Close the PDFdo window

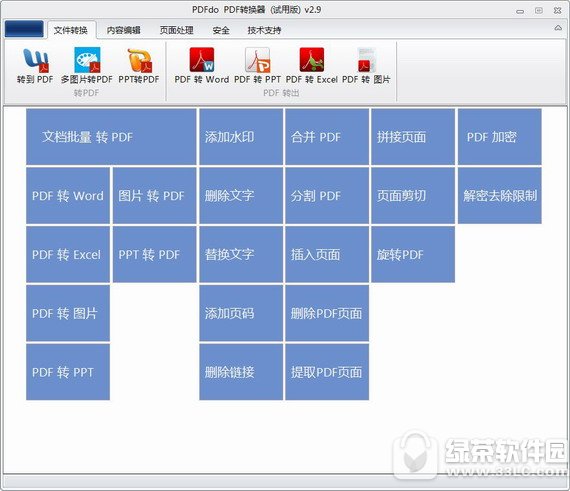click(558, 11)
